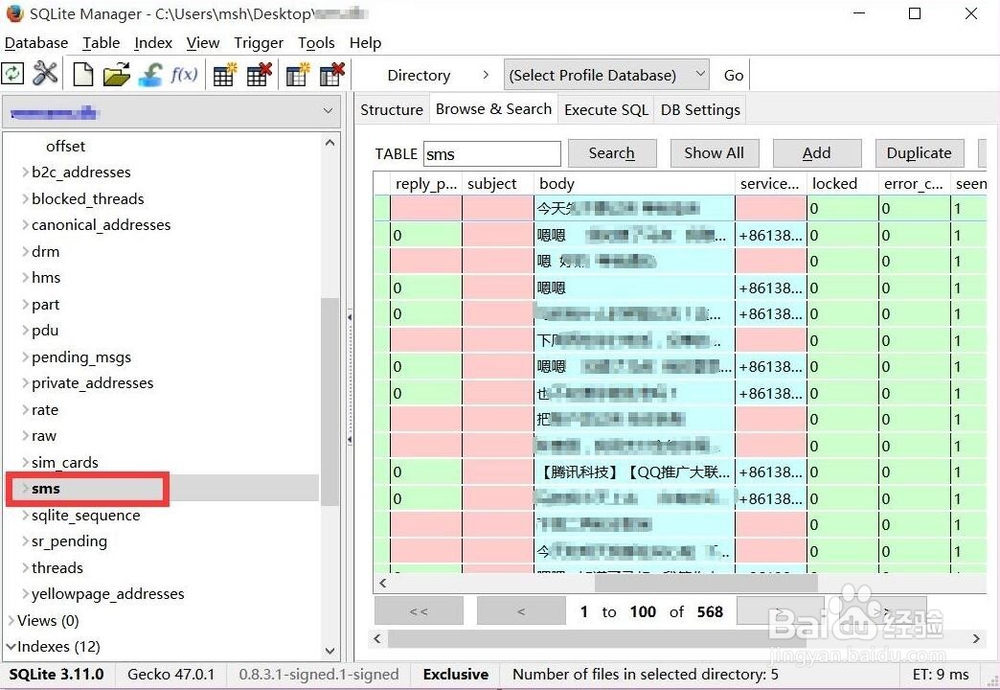The width and height of the screenshot is (1000, 690).
Task: Click the Exclusive status bar entry
Action: click(x=456, y=674)
